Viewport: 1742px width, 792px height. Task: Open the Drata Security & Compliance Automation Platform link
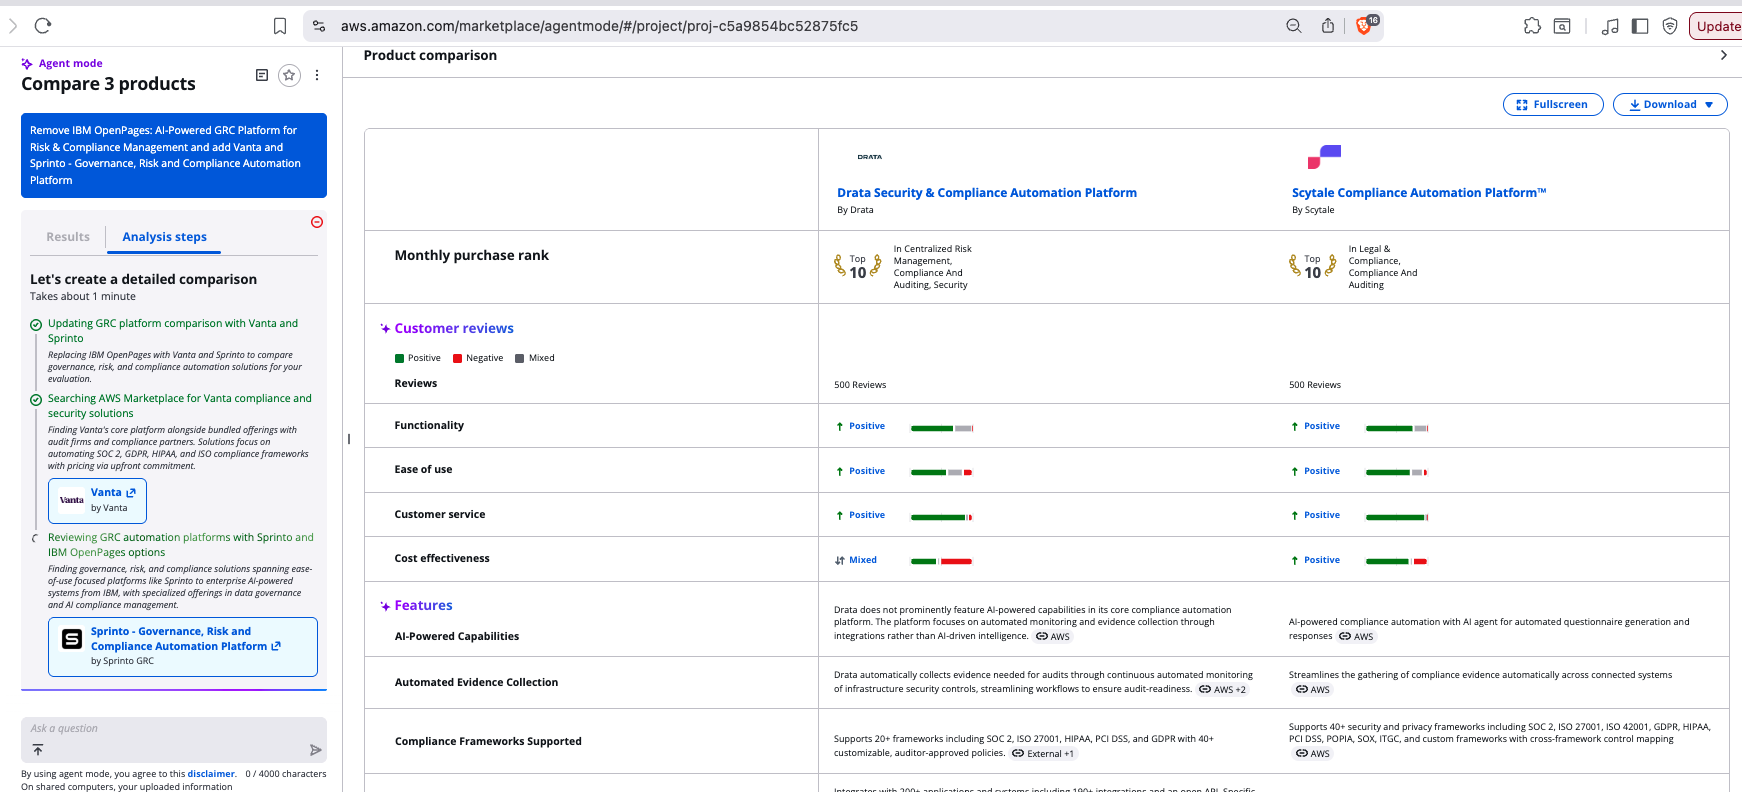tap(986, 193)
